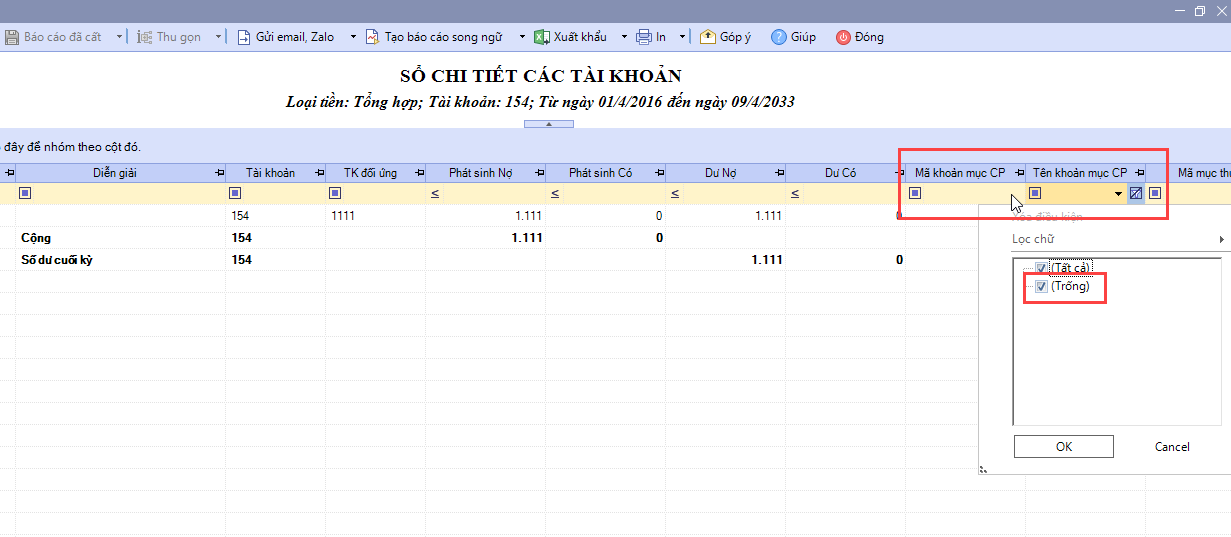
Task: Click the Gửi email, Zalo document icon
Action: point(244,37)
